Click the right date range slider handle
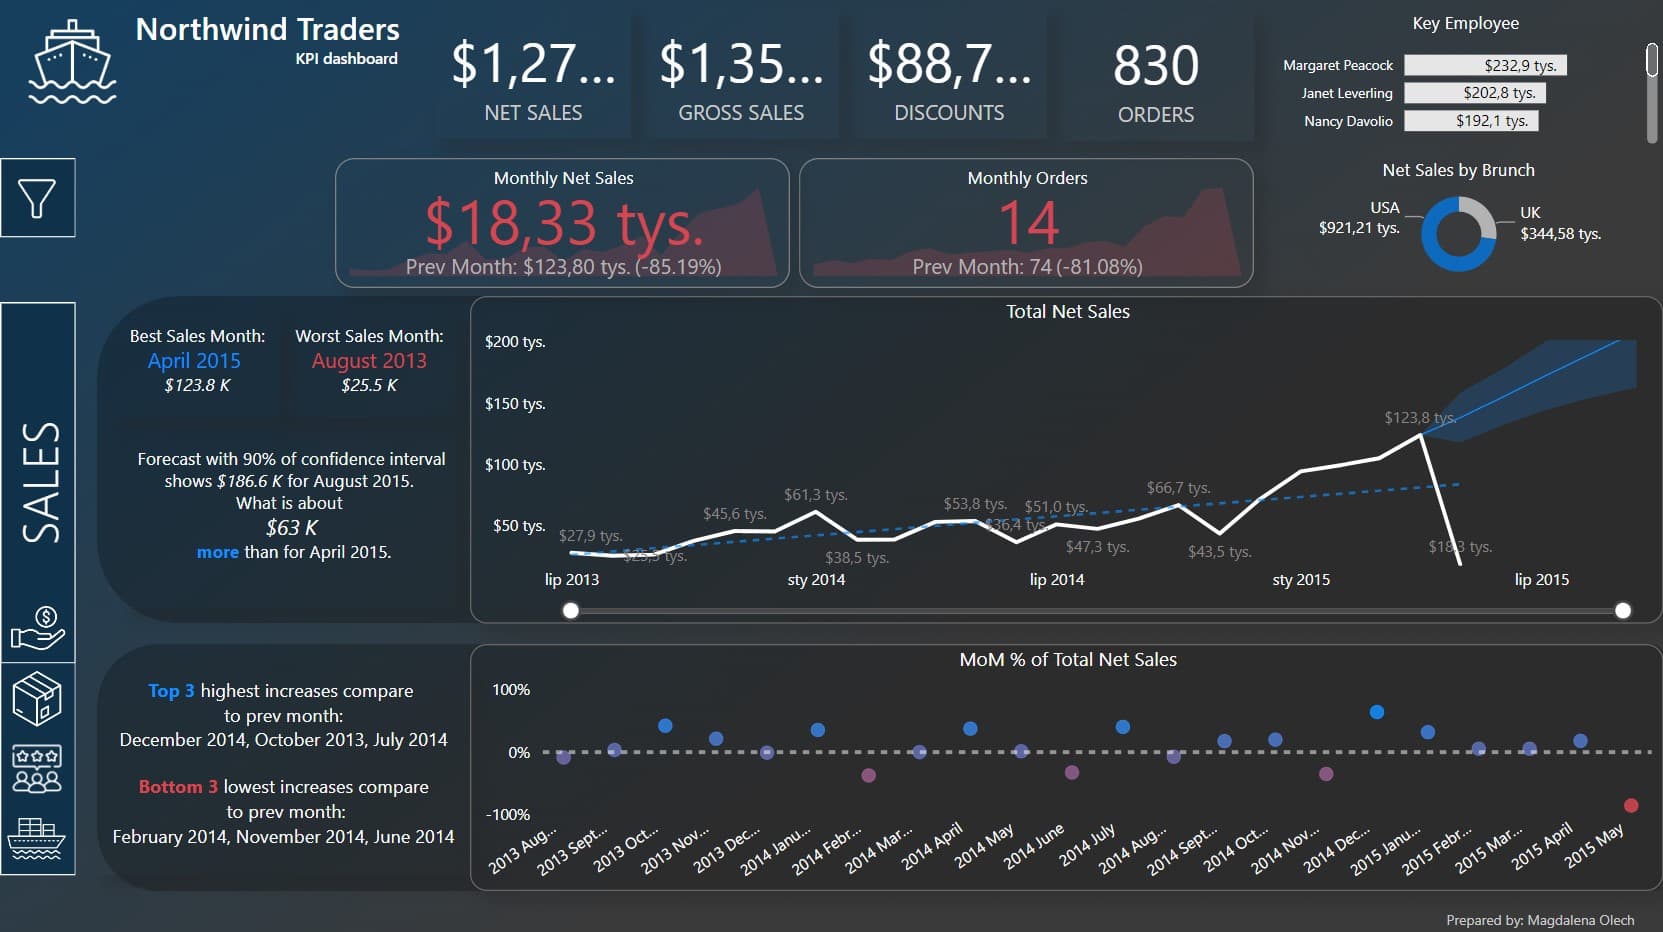This screenshot has width=1663, height=932. [x=1623, y=610]
